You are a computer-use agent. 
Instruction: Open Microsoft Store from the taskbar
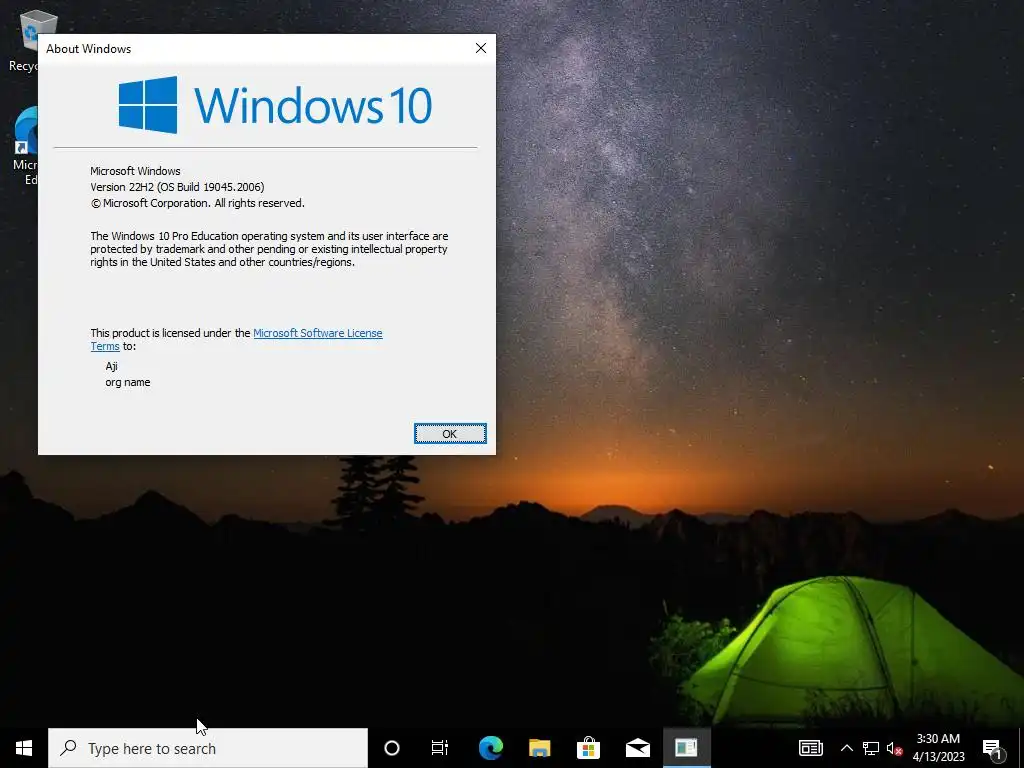click(x=588, y=748)
